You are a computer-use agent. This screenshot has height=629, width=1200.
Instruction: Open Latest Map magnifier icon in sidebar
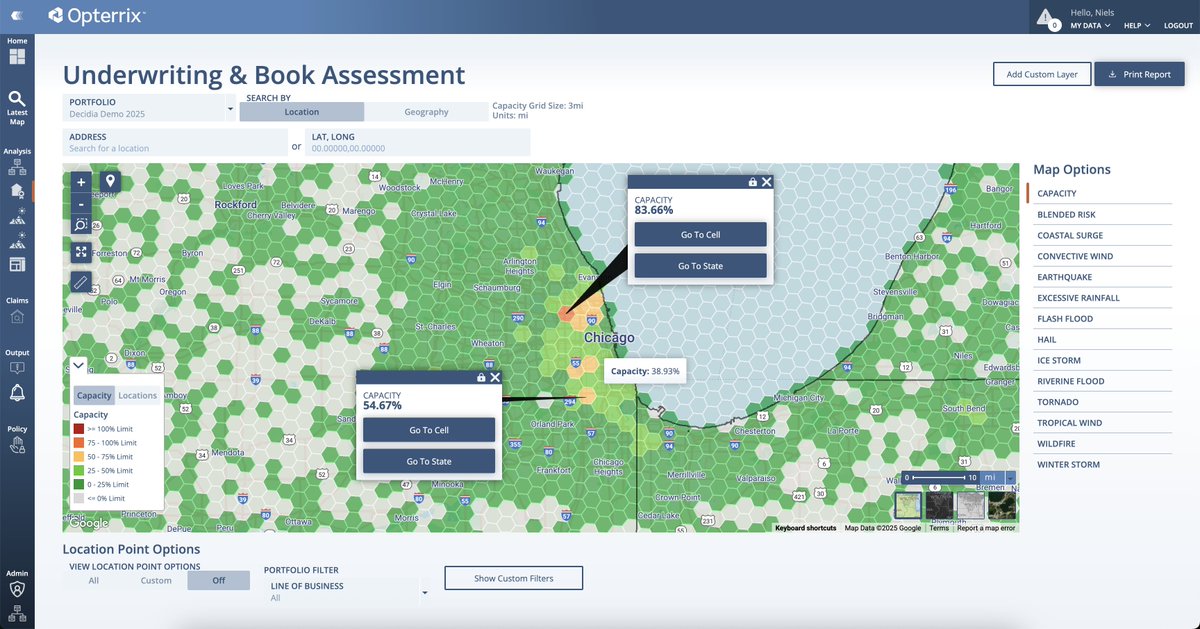point(17,98)
